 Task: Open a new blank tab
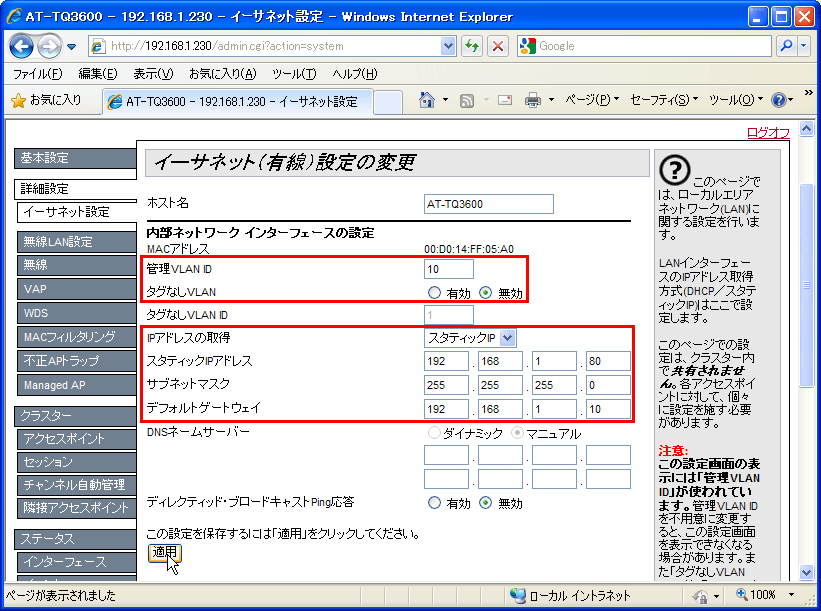(x=388, y=102)
